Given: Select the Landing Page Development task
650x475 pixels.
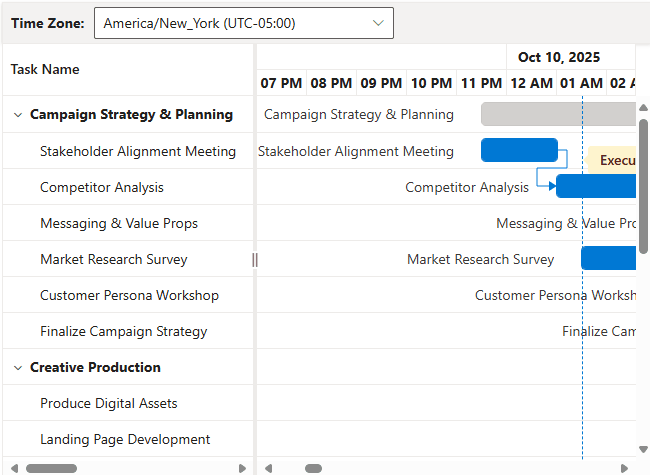Looking at the screenshot, I should tap(125, 439).
